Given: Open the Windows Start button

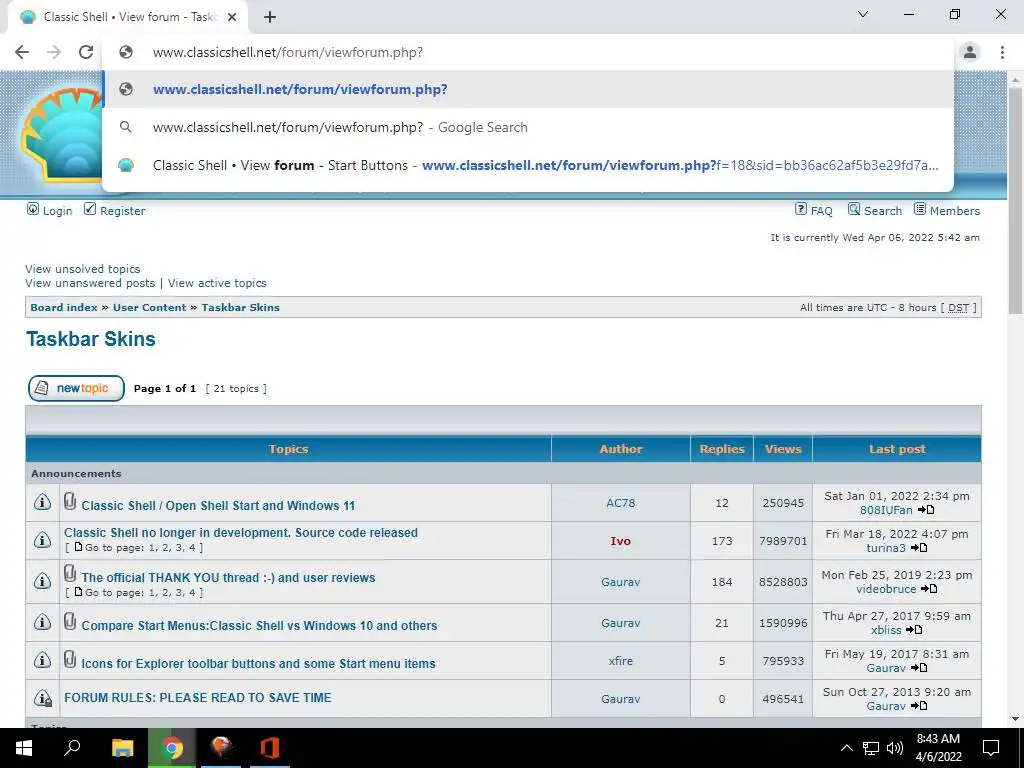Looking at the screenshot, I should [x=24, y=748].
